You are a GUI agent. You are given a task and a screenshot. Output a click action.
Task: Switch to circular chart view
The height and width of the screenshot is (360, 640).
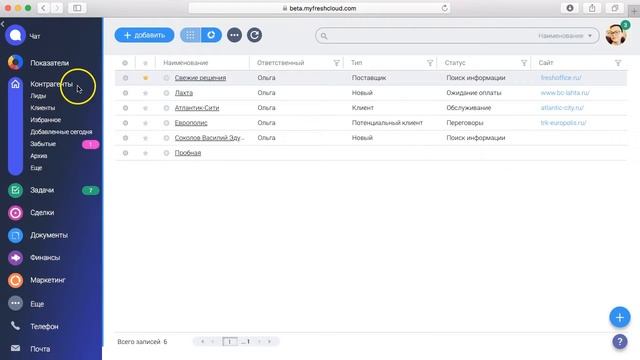[x=211, y=35]
